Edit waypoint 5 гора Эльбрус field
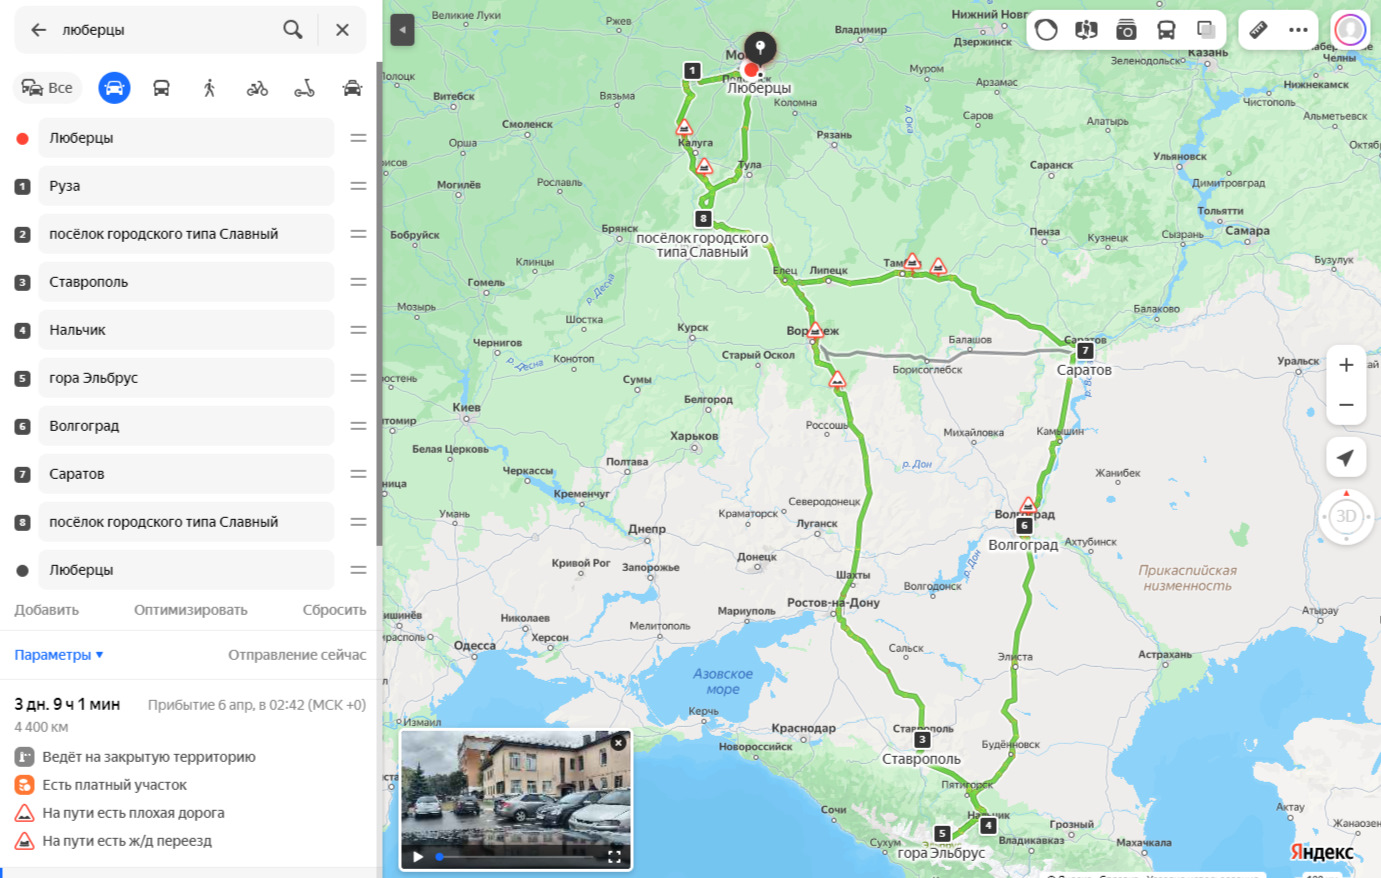 point(186,378)
